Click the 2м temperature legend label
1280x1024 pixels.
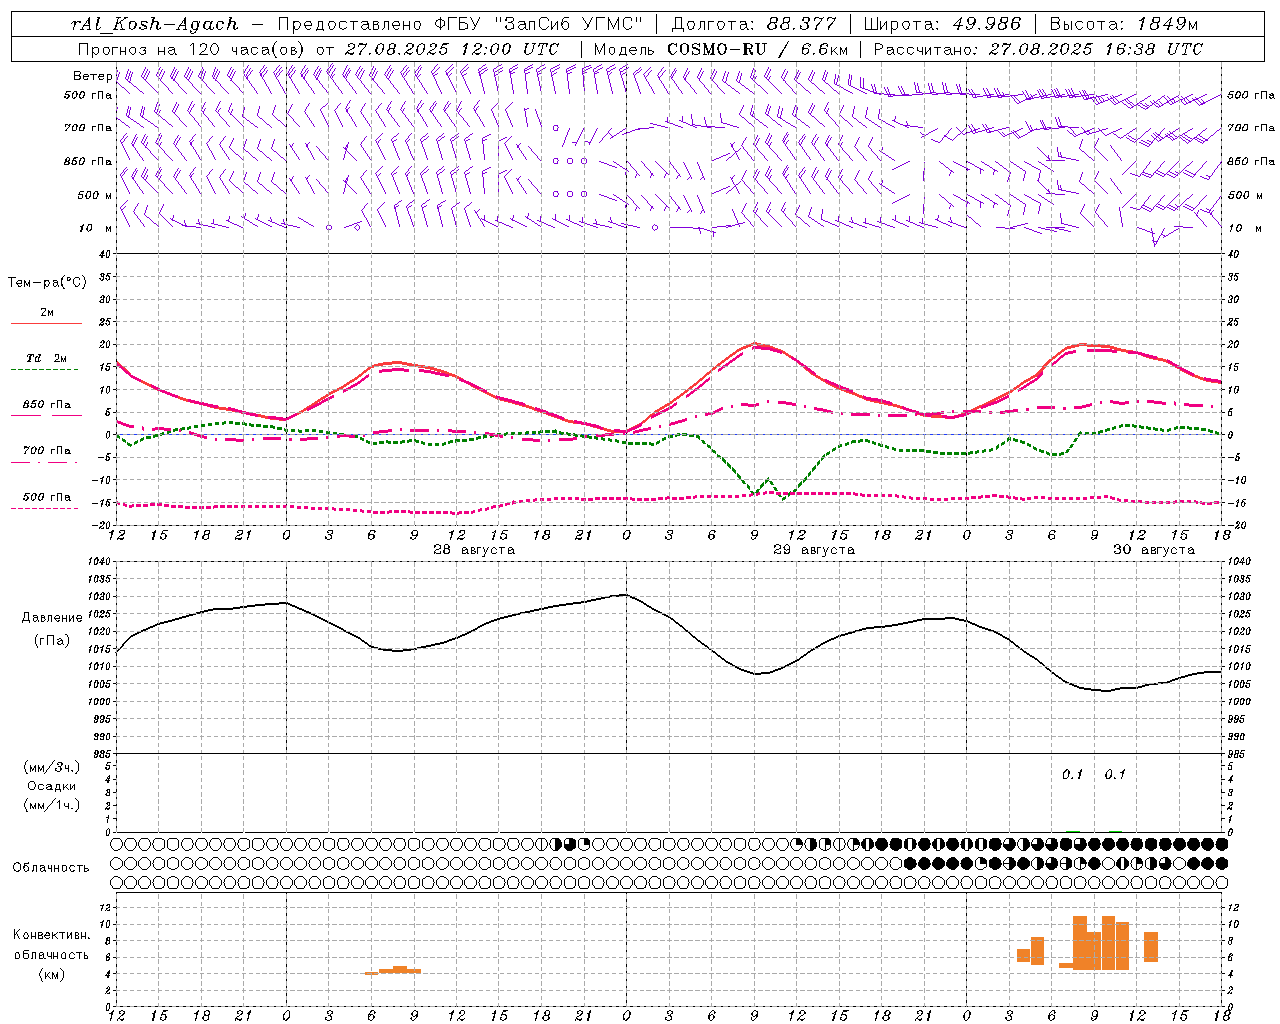click(47, 312)
